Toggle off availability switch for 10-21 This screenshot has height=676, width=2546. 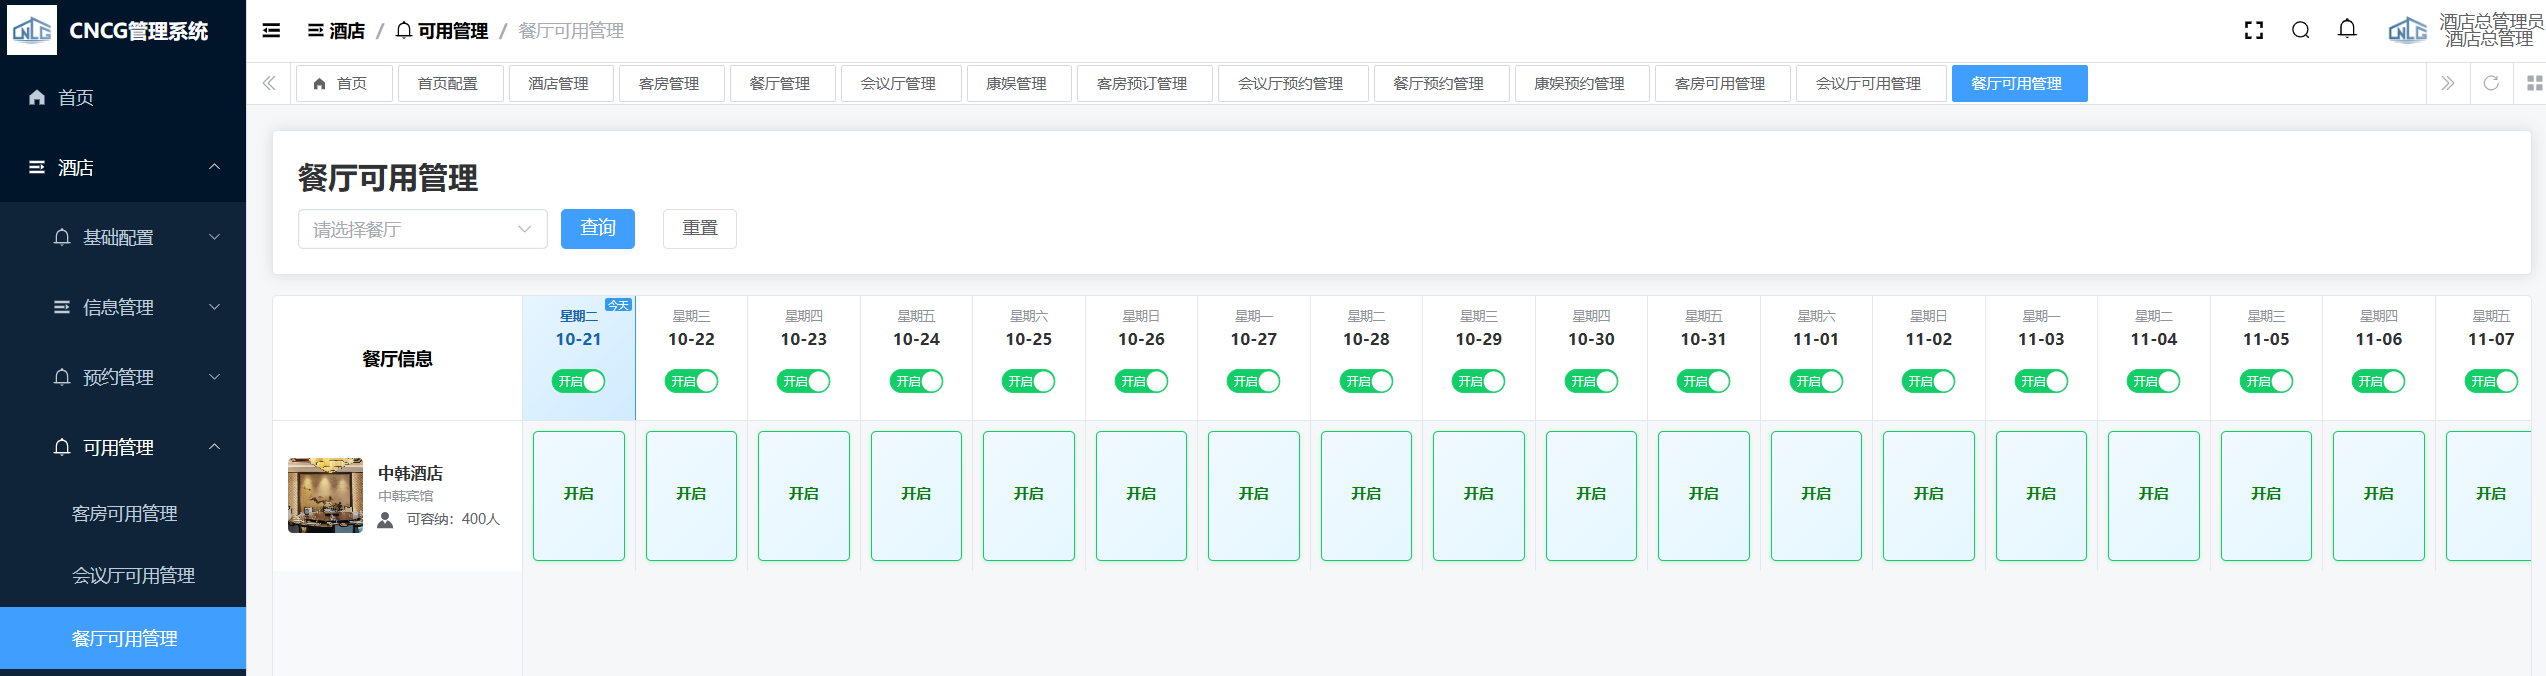click(x=579, y=381)
